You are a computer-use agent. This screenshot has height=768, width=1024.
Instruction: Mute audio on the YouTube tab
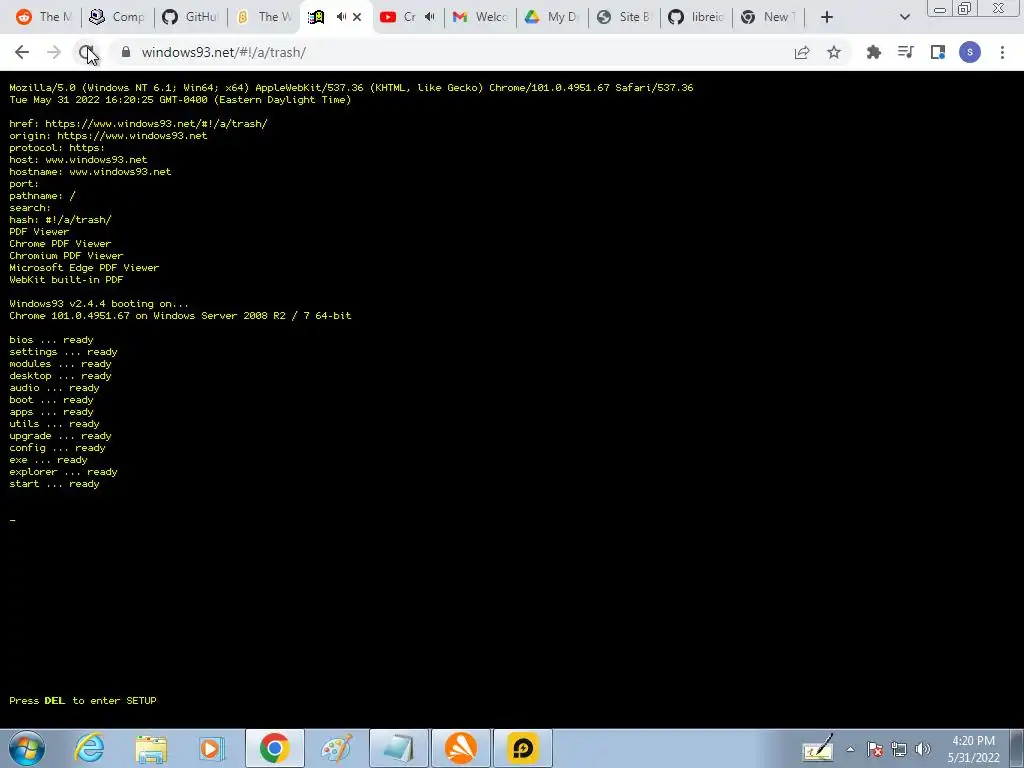pos(429,17)
